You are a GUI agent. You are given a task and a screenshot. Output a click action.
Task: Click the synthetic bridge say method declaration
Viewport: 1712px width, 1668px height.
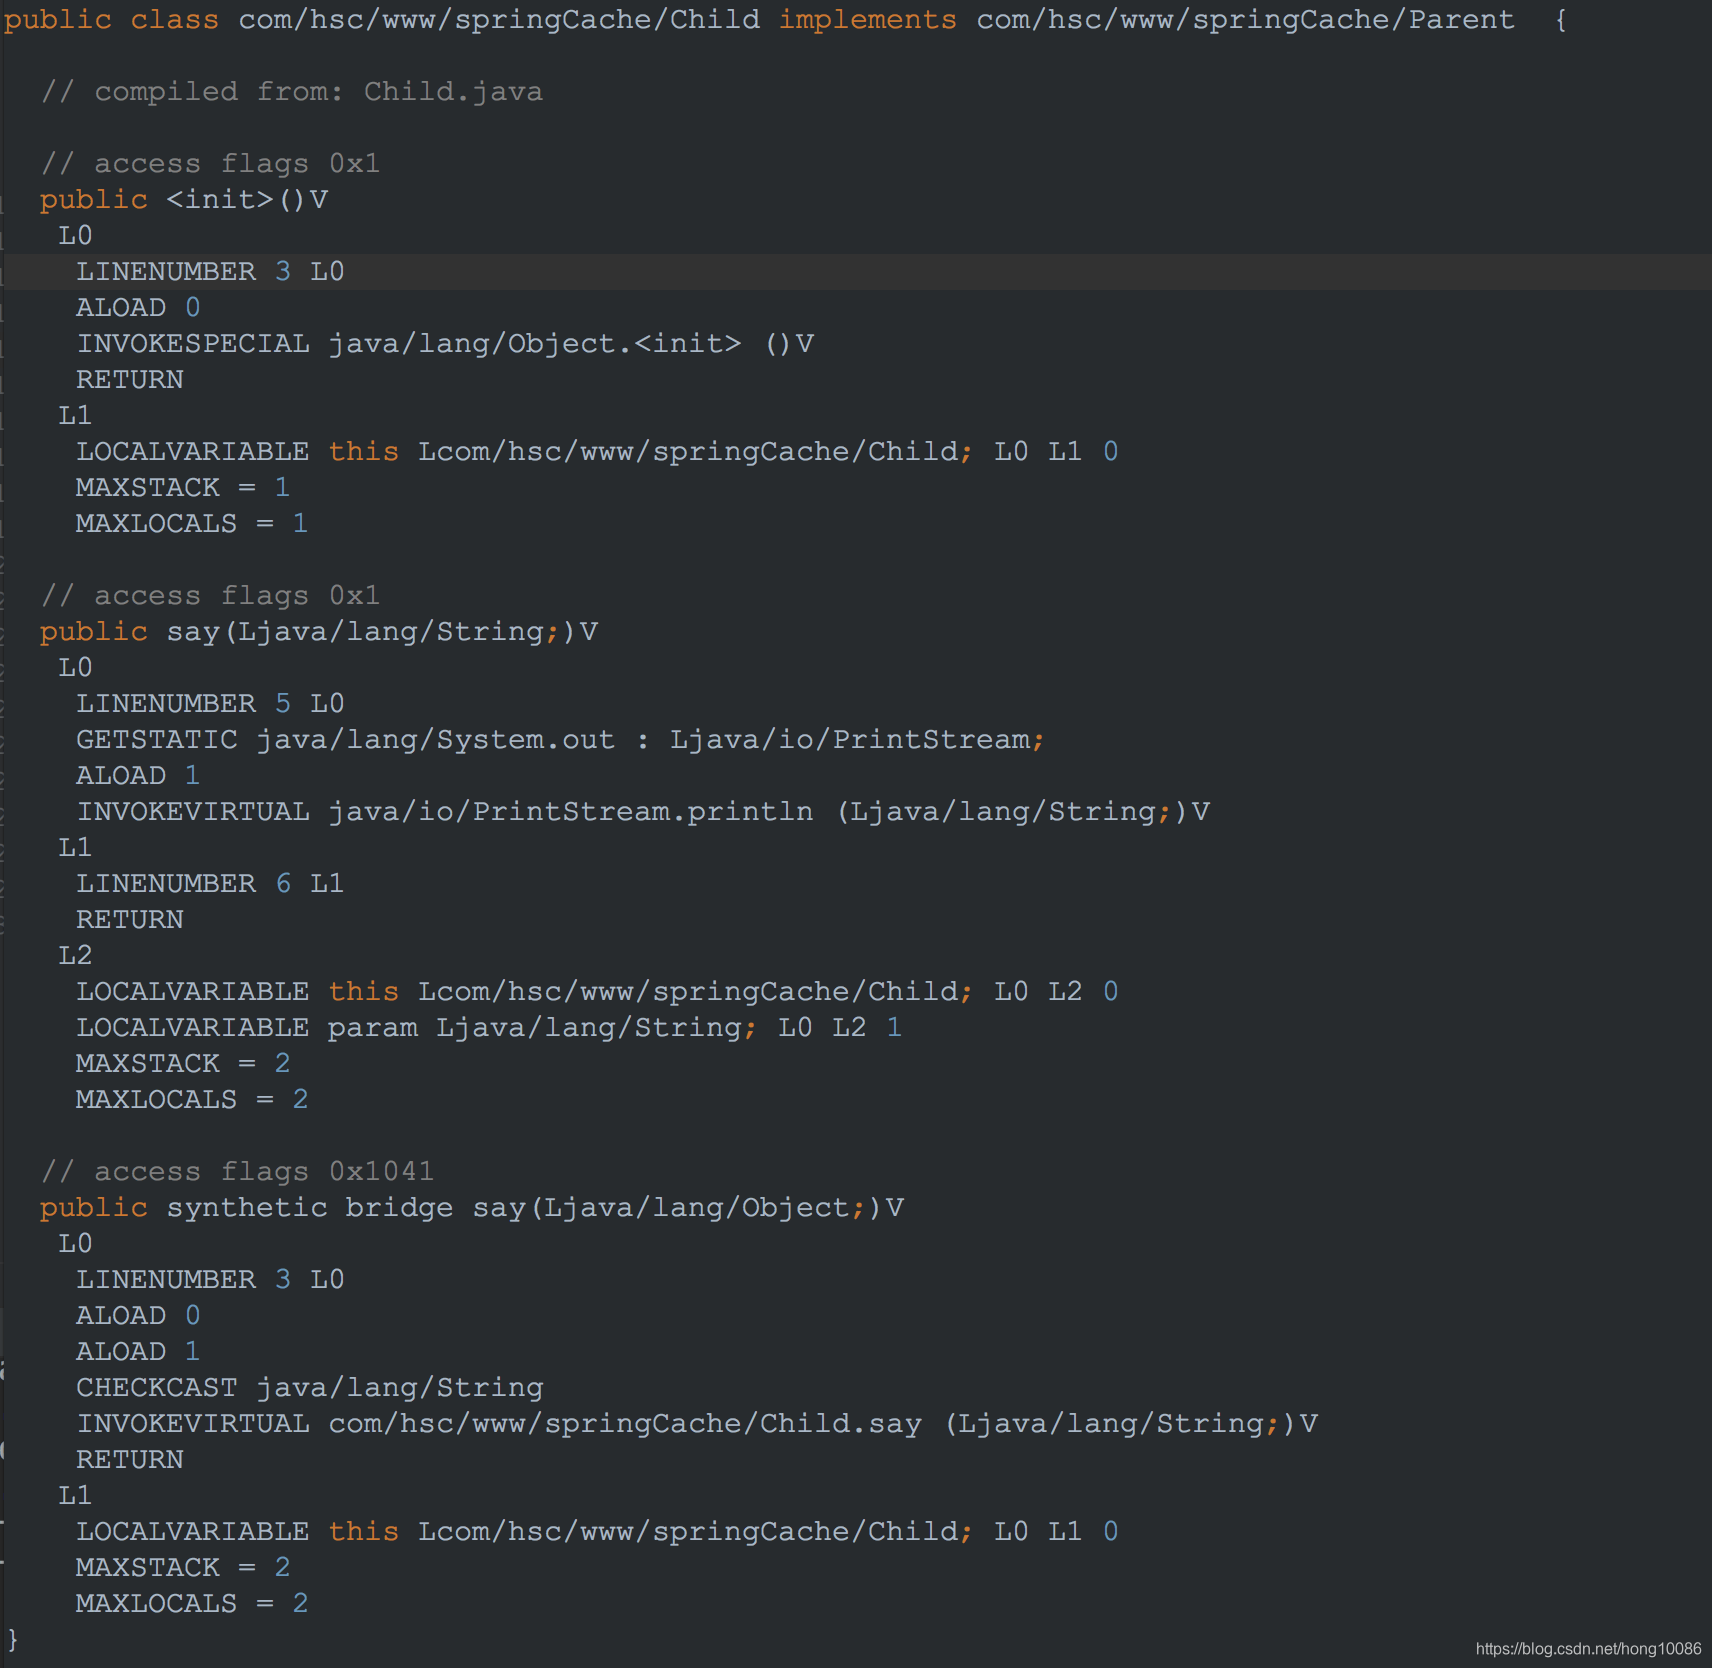(x=470, y=1207)
